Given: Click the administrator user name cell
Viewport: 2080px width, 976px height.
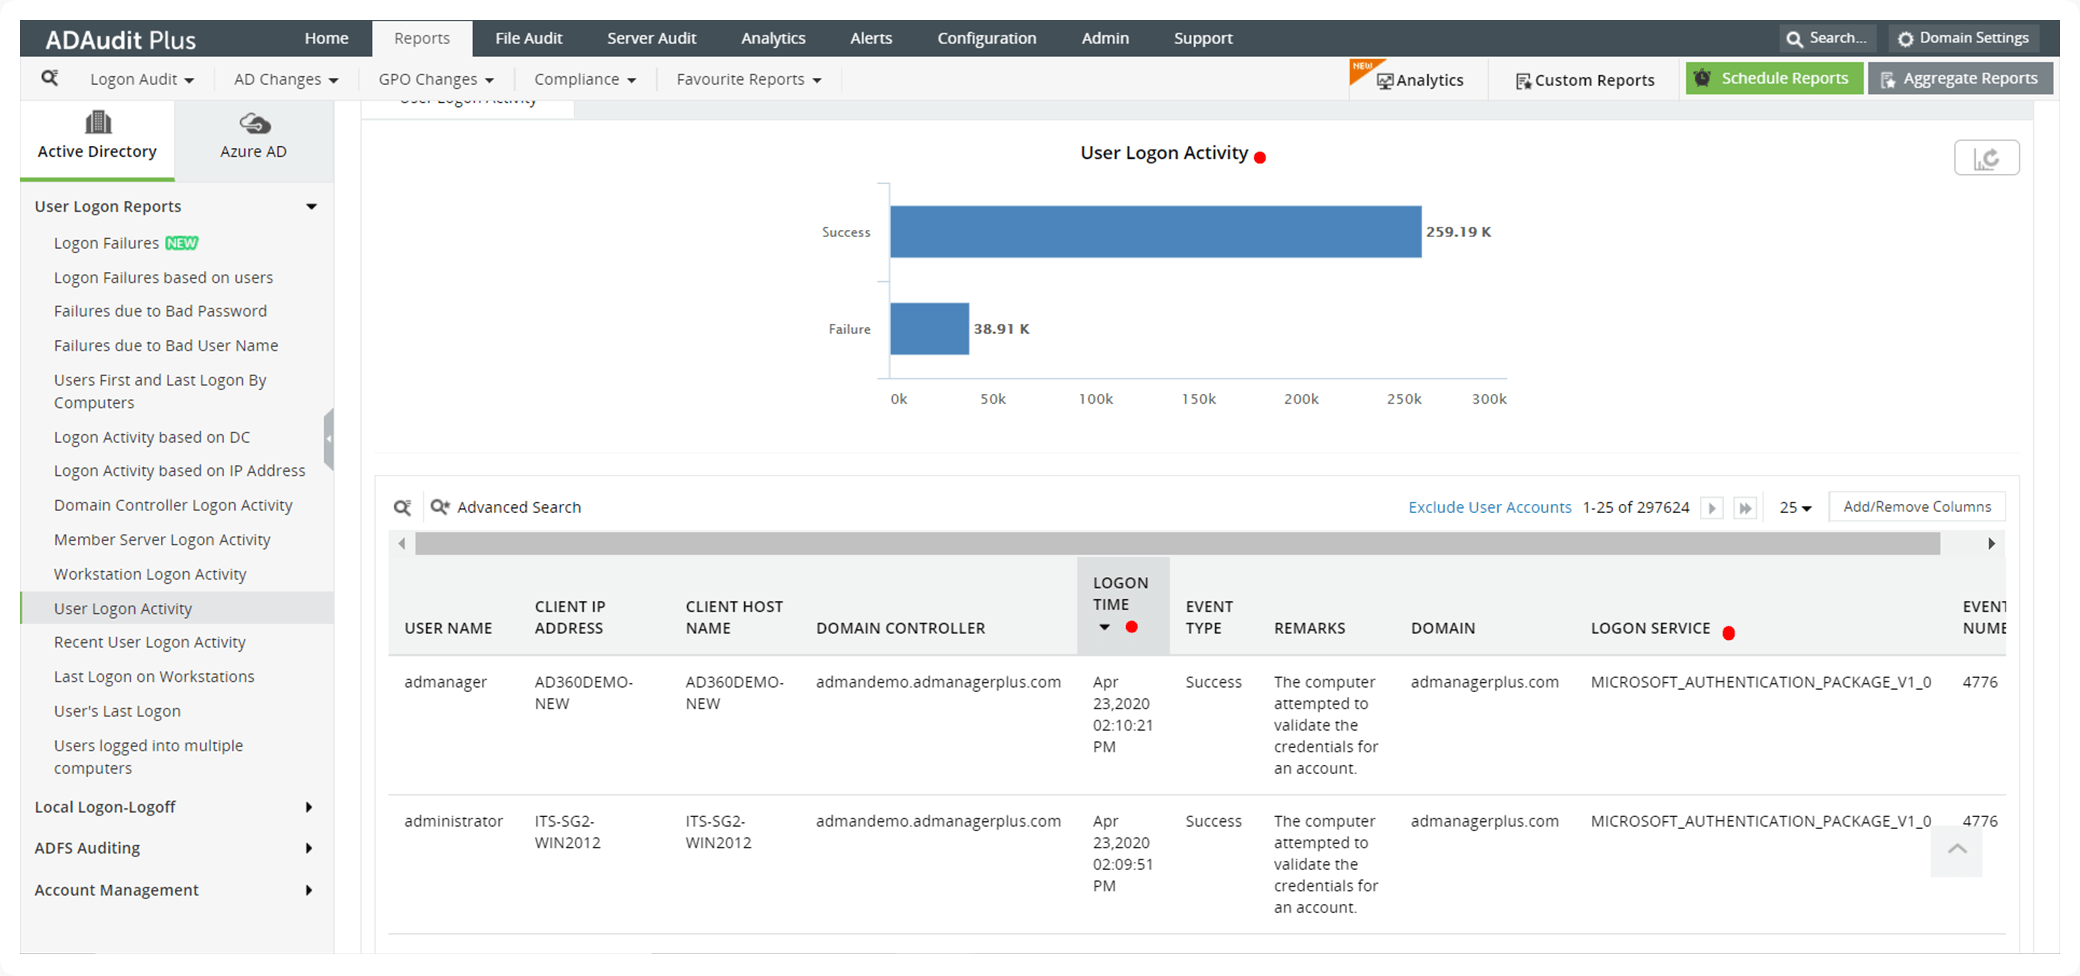Looking at the screenshot, I should coord(454,821).
